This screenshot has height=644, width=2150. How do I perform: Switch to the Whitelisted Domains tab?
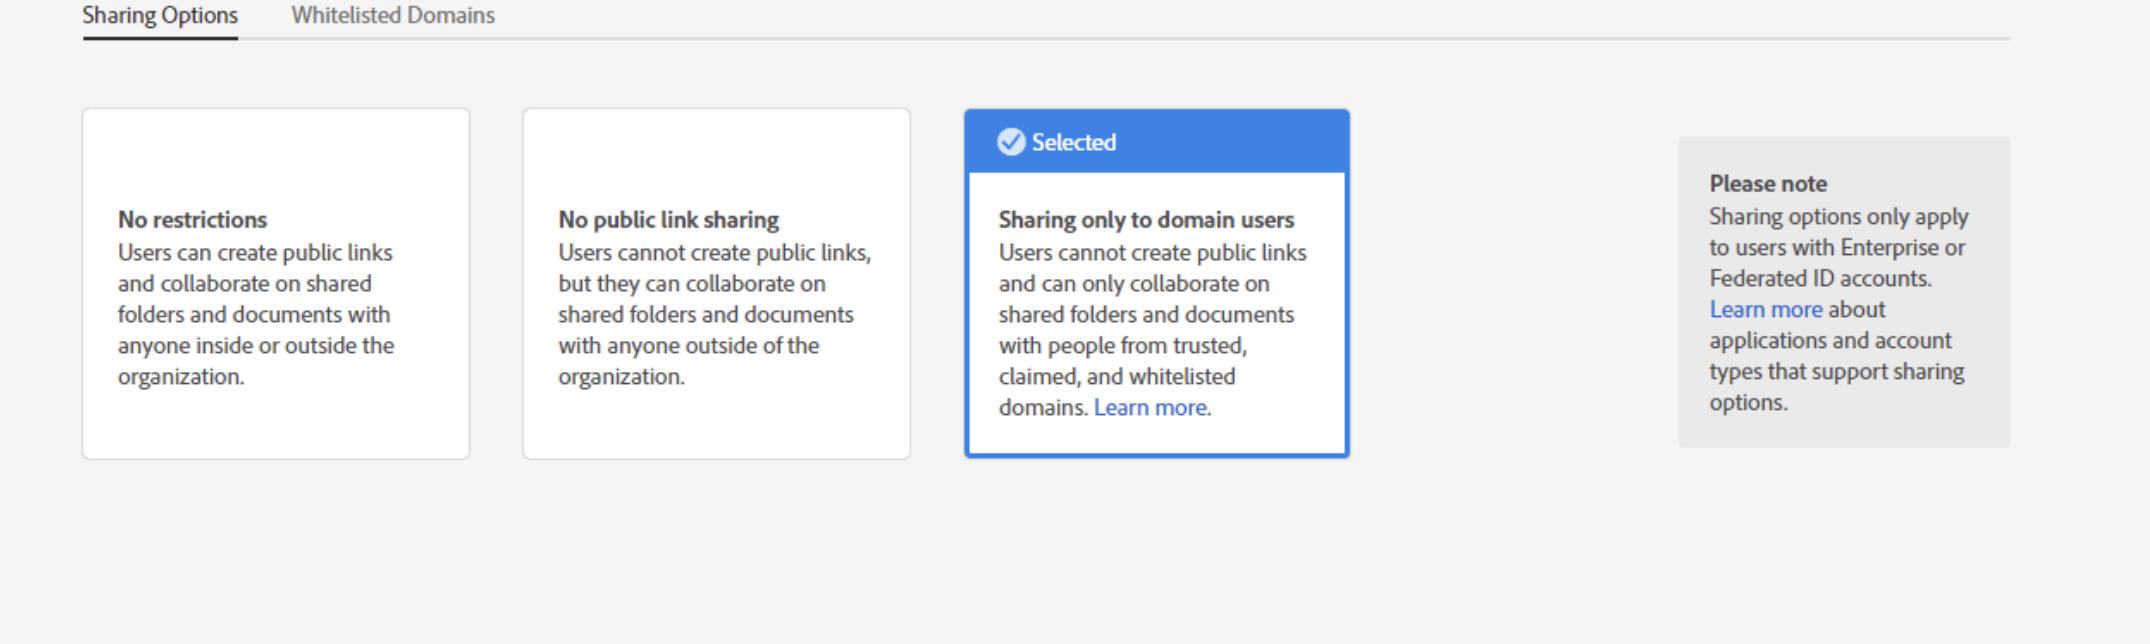point(393,16)
